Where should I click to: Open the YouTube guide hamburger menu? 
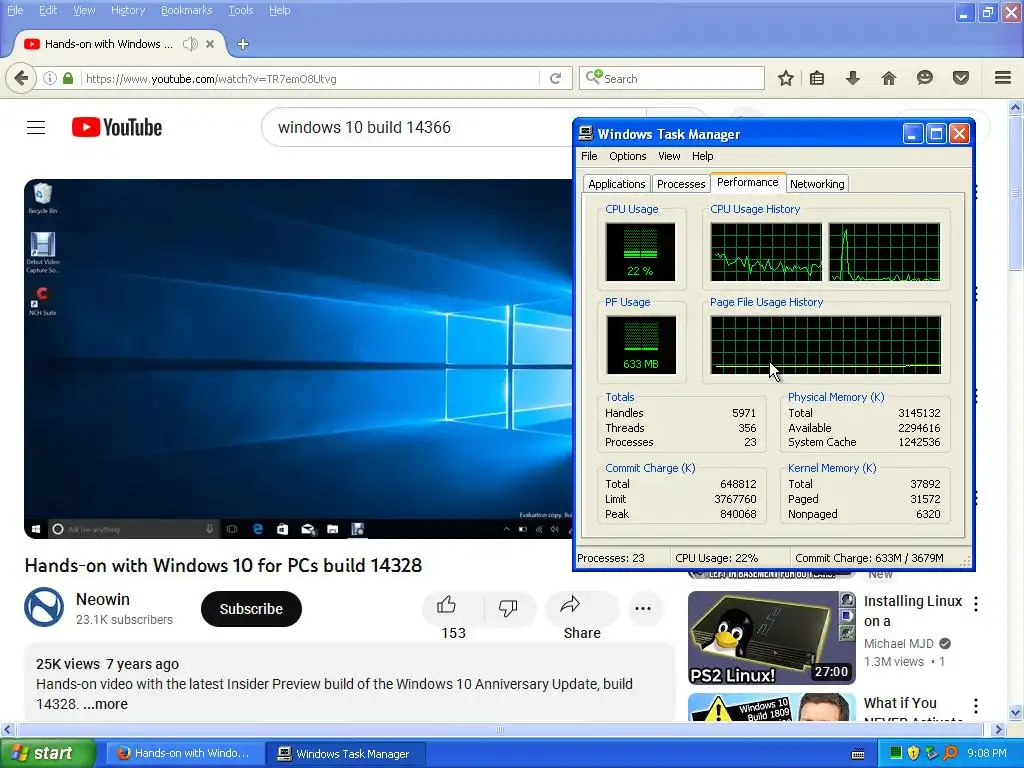pos(36,127)
